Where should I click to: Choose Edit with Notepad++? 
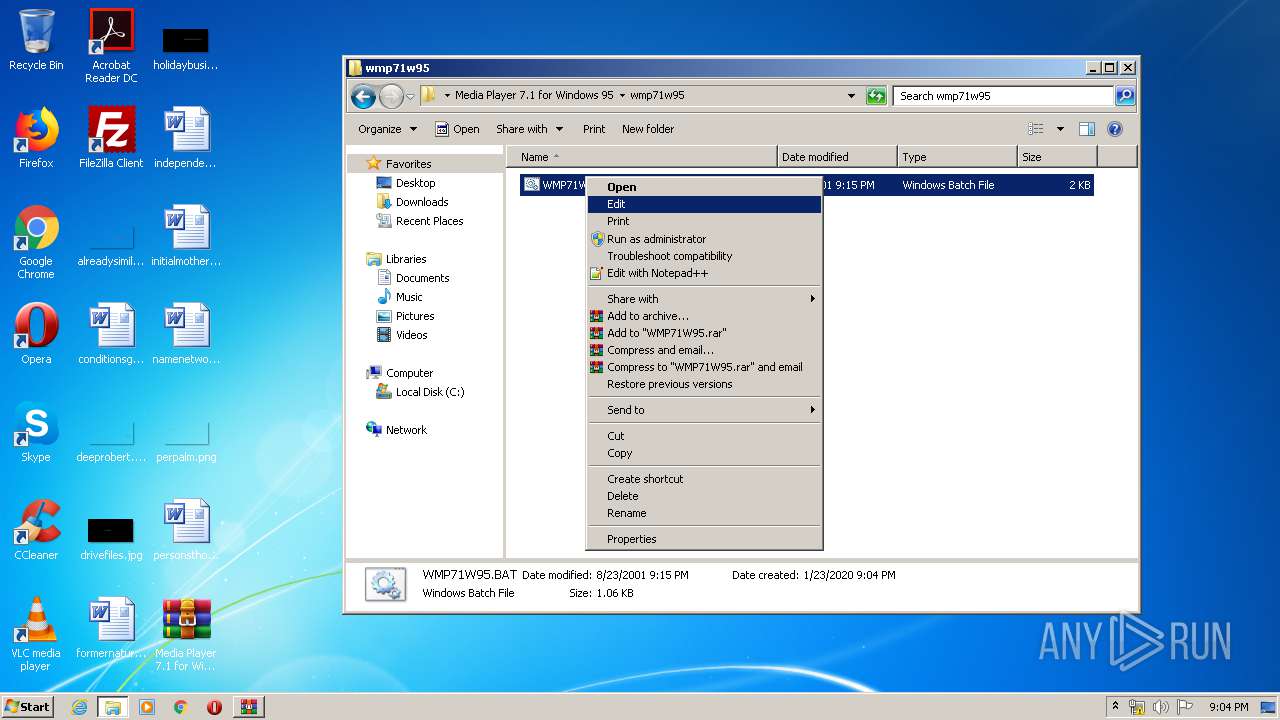pyautogui.click(x=704, y=273)
